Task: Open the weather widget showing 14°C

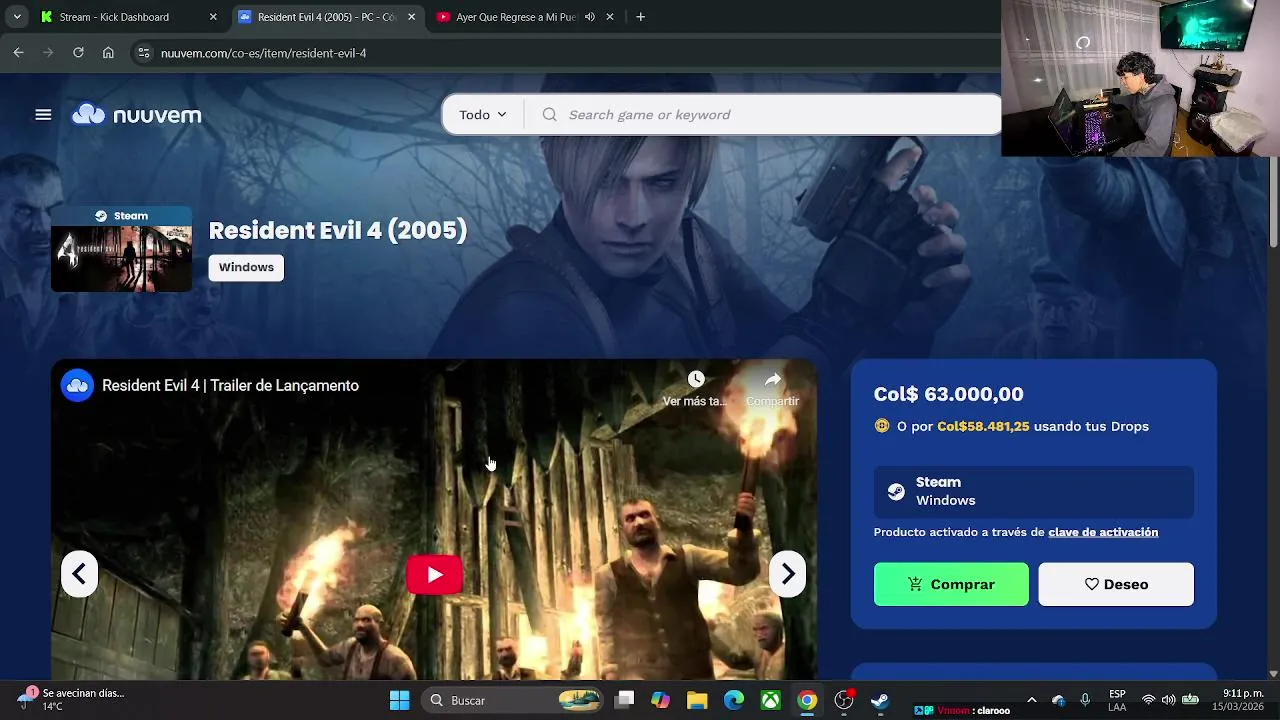Action: click(x=70, y=699)
